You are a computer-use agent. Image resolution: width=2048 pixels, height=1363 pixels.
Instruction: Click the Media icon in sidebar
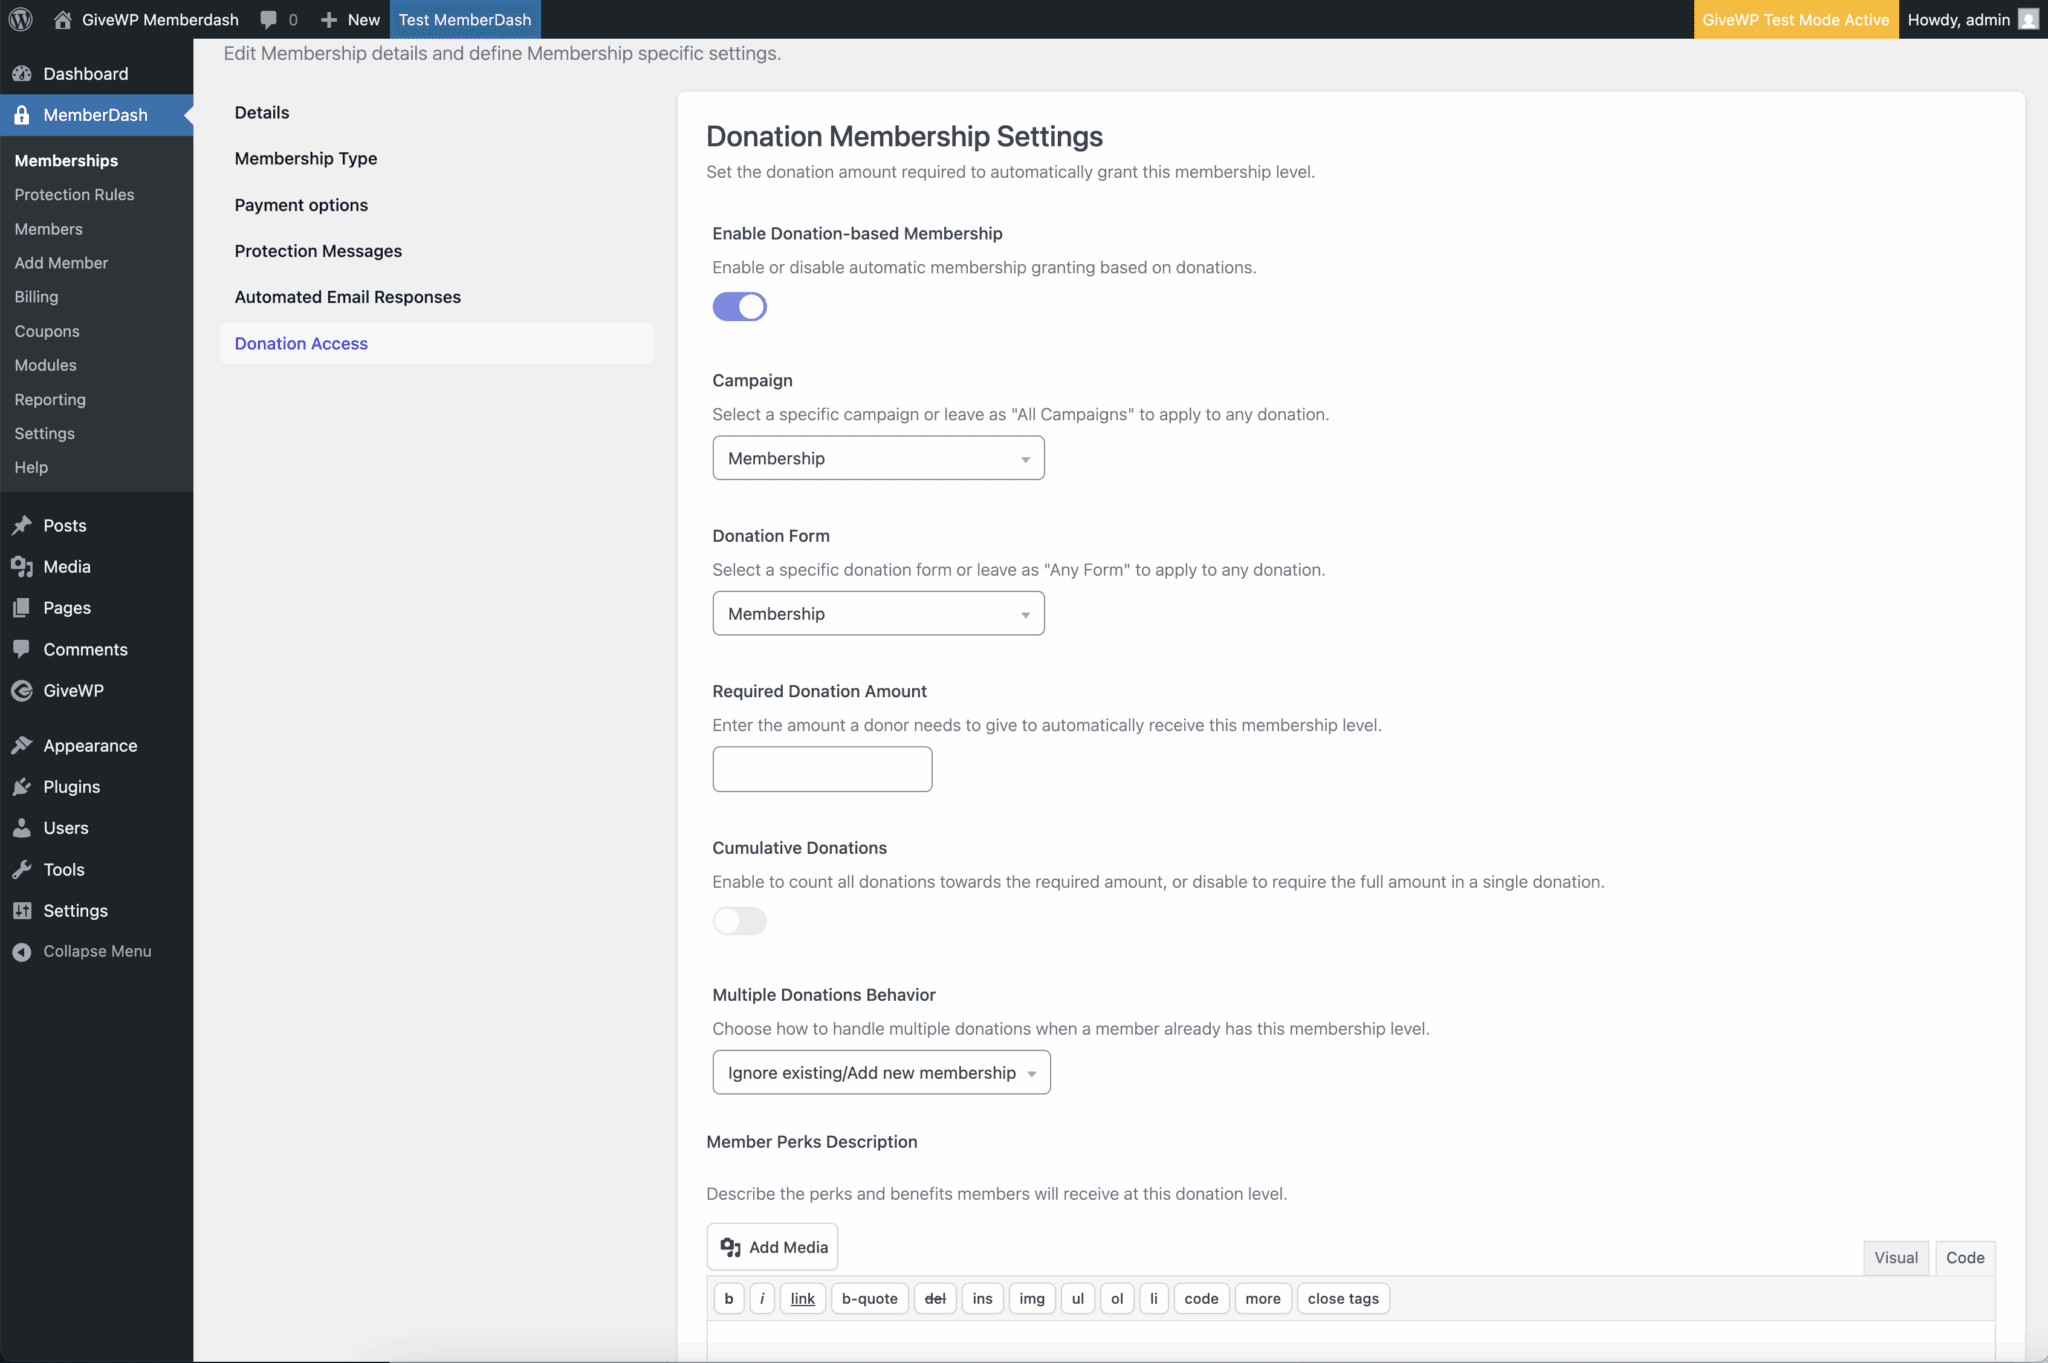(x=22, y=566)
